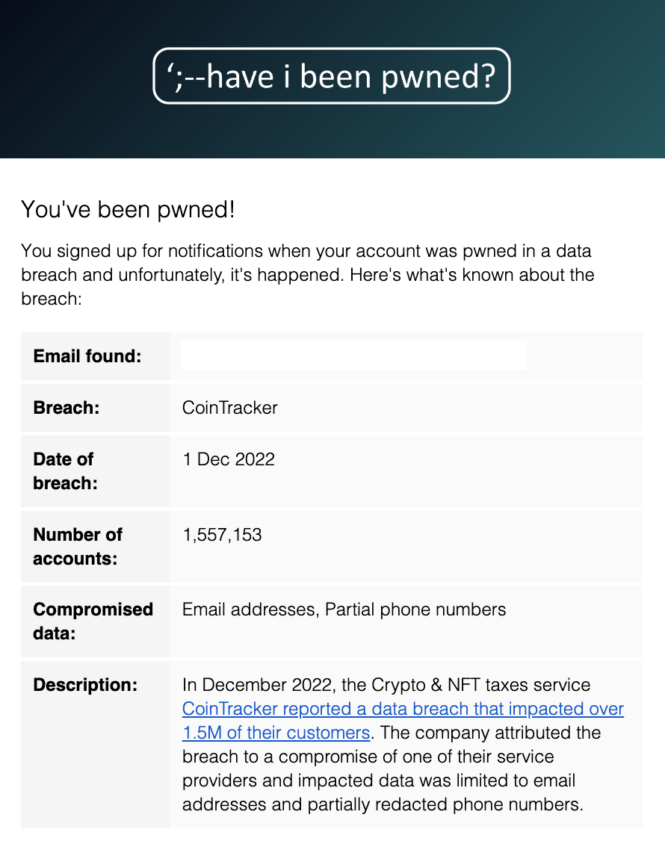665x850 pixels.
Task: Click the 'Email found:' label
Action: [87, 356]
